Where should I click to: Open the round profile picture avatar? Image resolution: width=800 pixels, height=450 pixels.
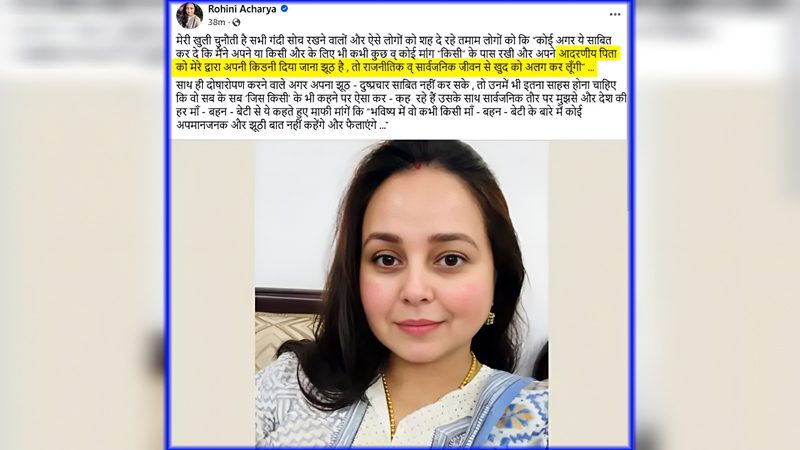189,15
